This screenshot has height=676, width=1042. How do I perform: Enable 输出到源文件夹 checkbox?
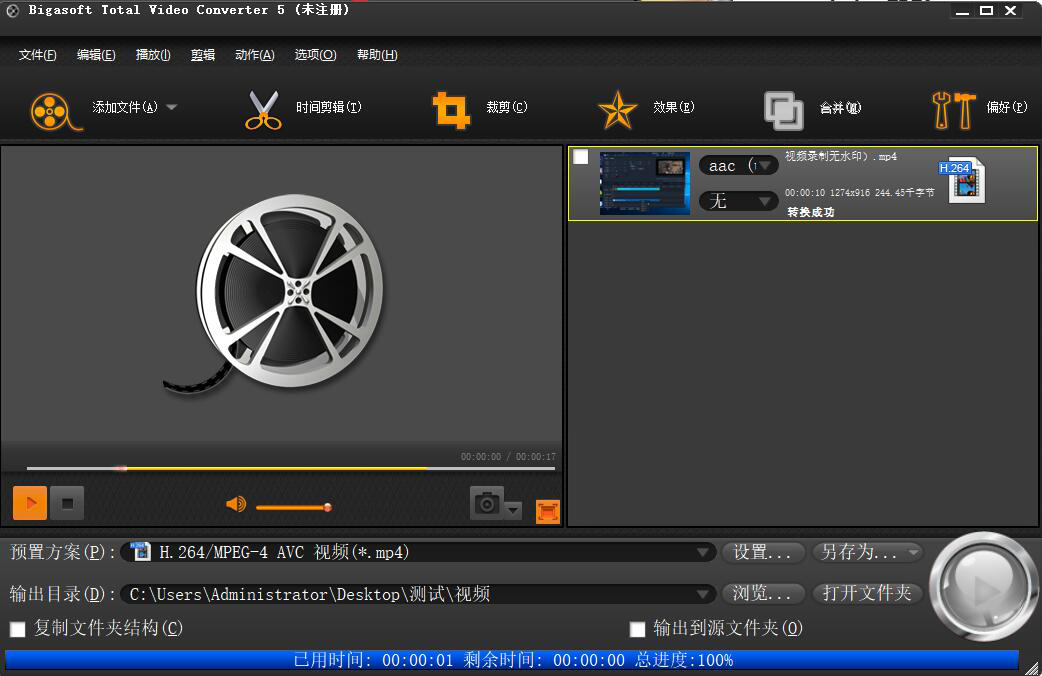pos(637,629)
